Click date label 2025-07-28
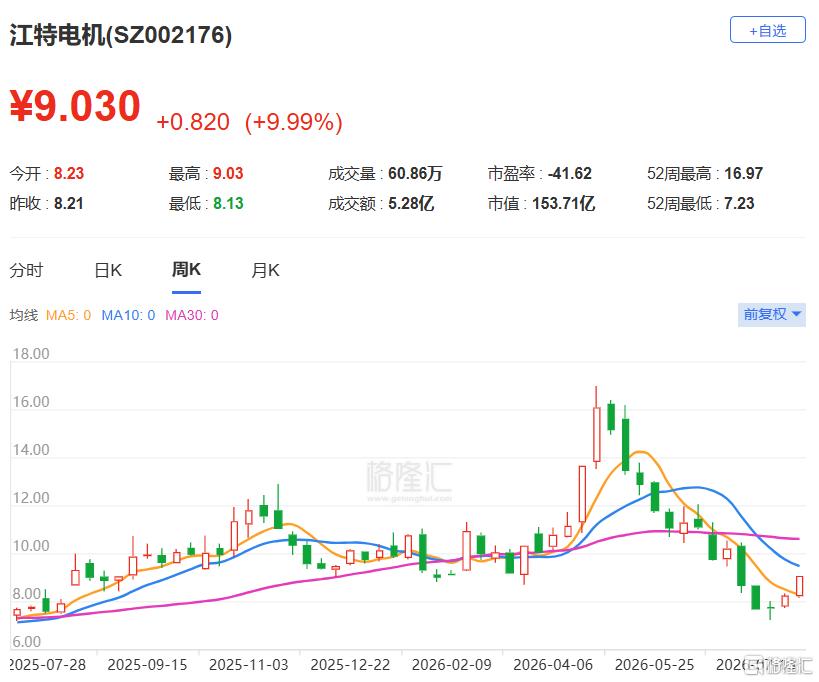This screenshot has height=682, width=819. coord(48,665)
